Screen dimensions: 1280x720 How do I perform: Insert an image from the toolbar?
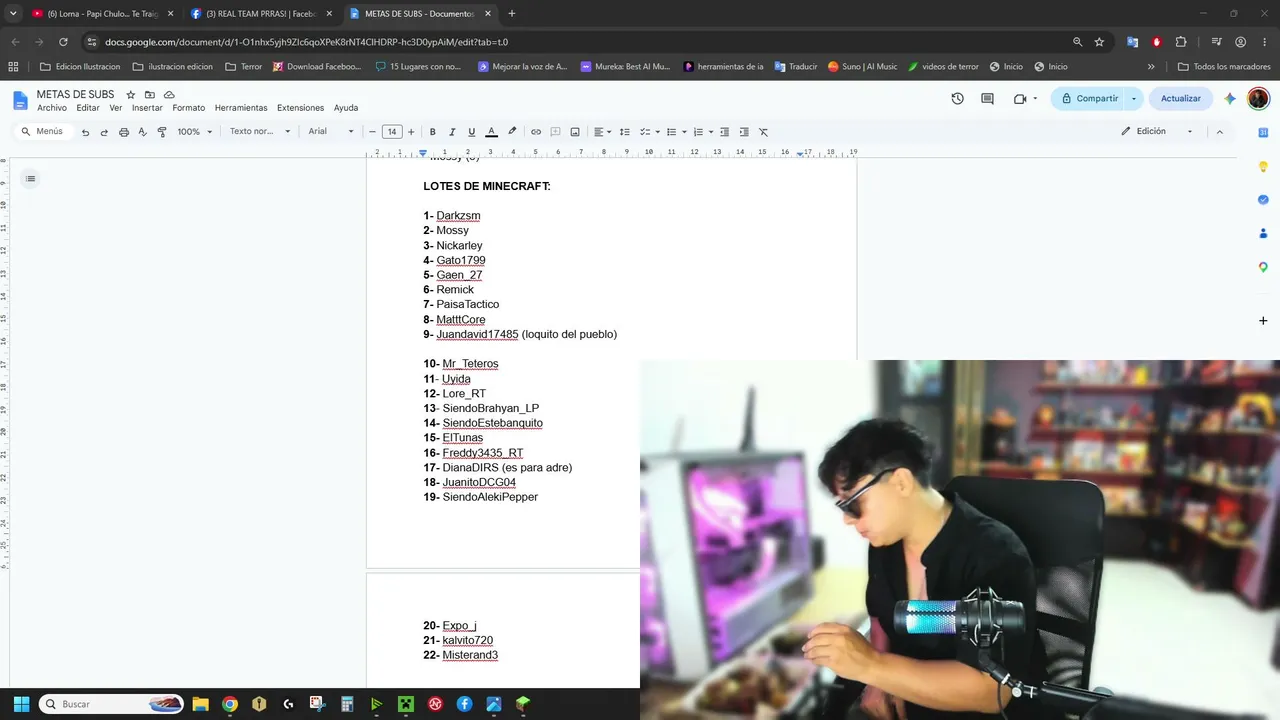[x=575, y=132]
